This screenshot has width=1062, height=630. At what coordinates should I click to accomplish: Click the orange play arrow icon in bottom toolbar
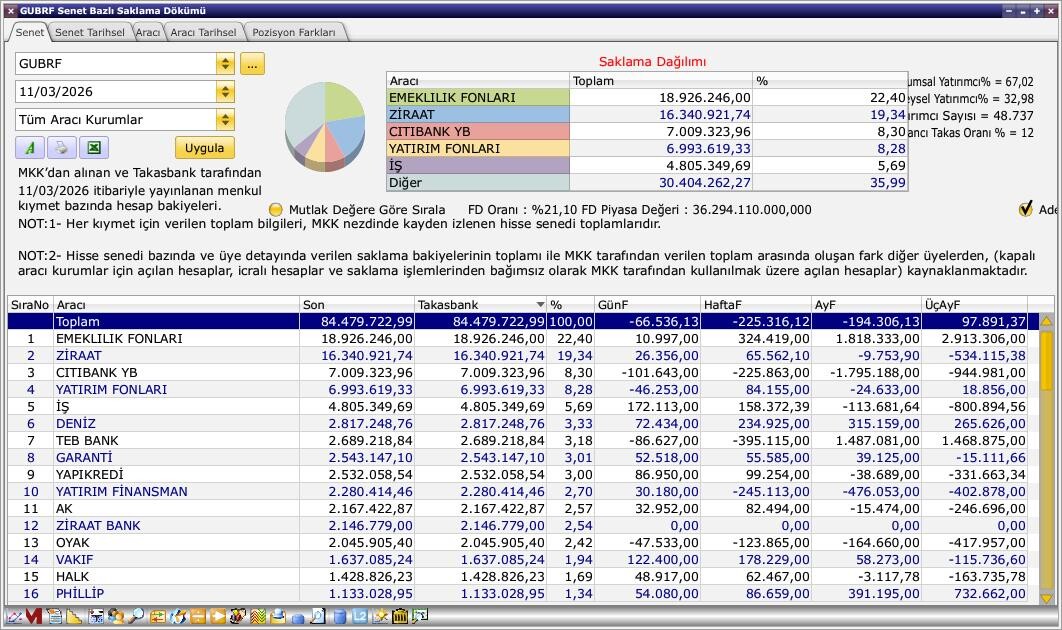(x=218, y=617)
